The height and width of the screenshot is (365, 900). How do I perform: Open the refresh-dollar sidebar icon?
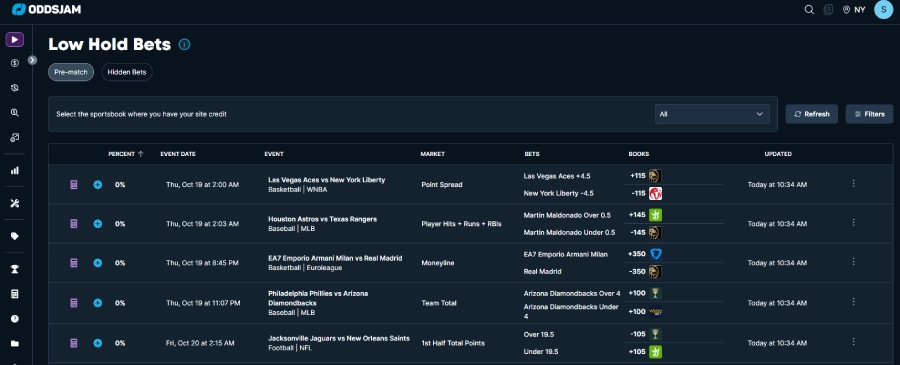pyautogui.click(x=15, y=88)
